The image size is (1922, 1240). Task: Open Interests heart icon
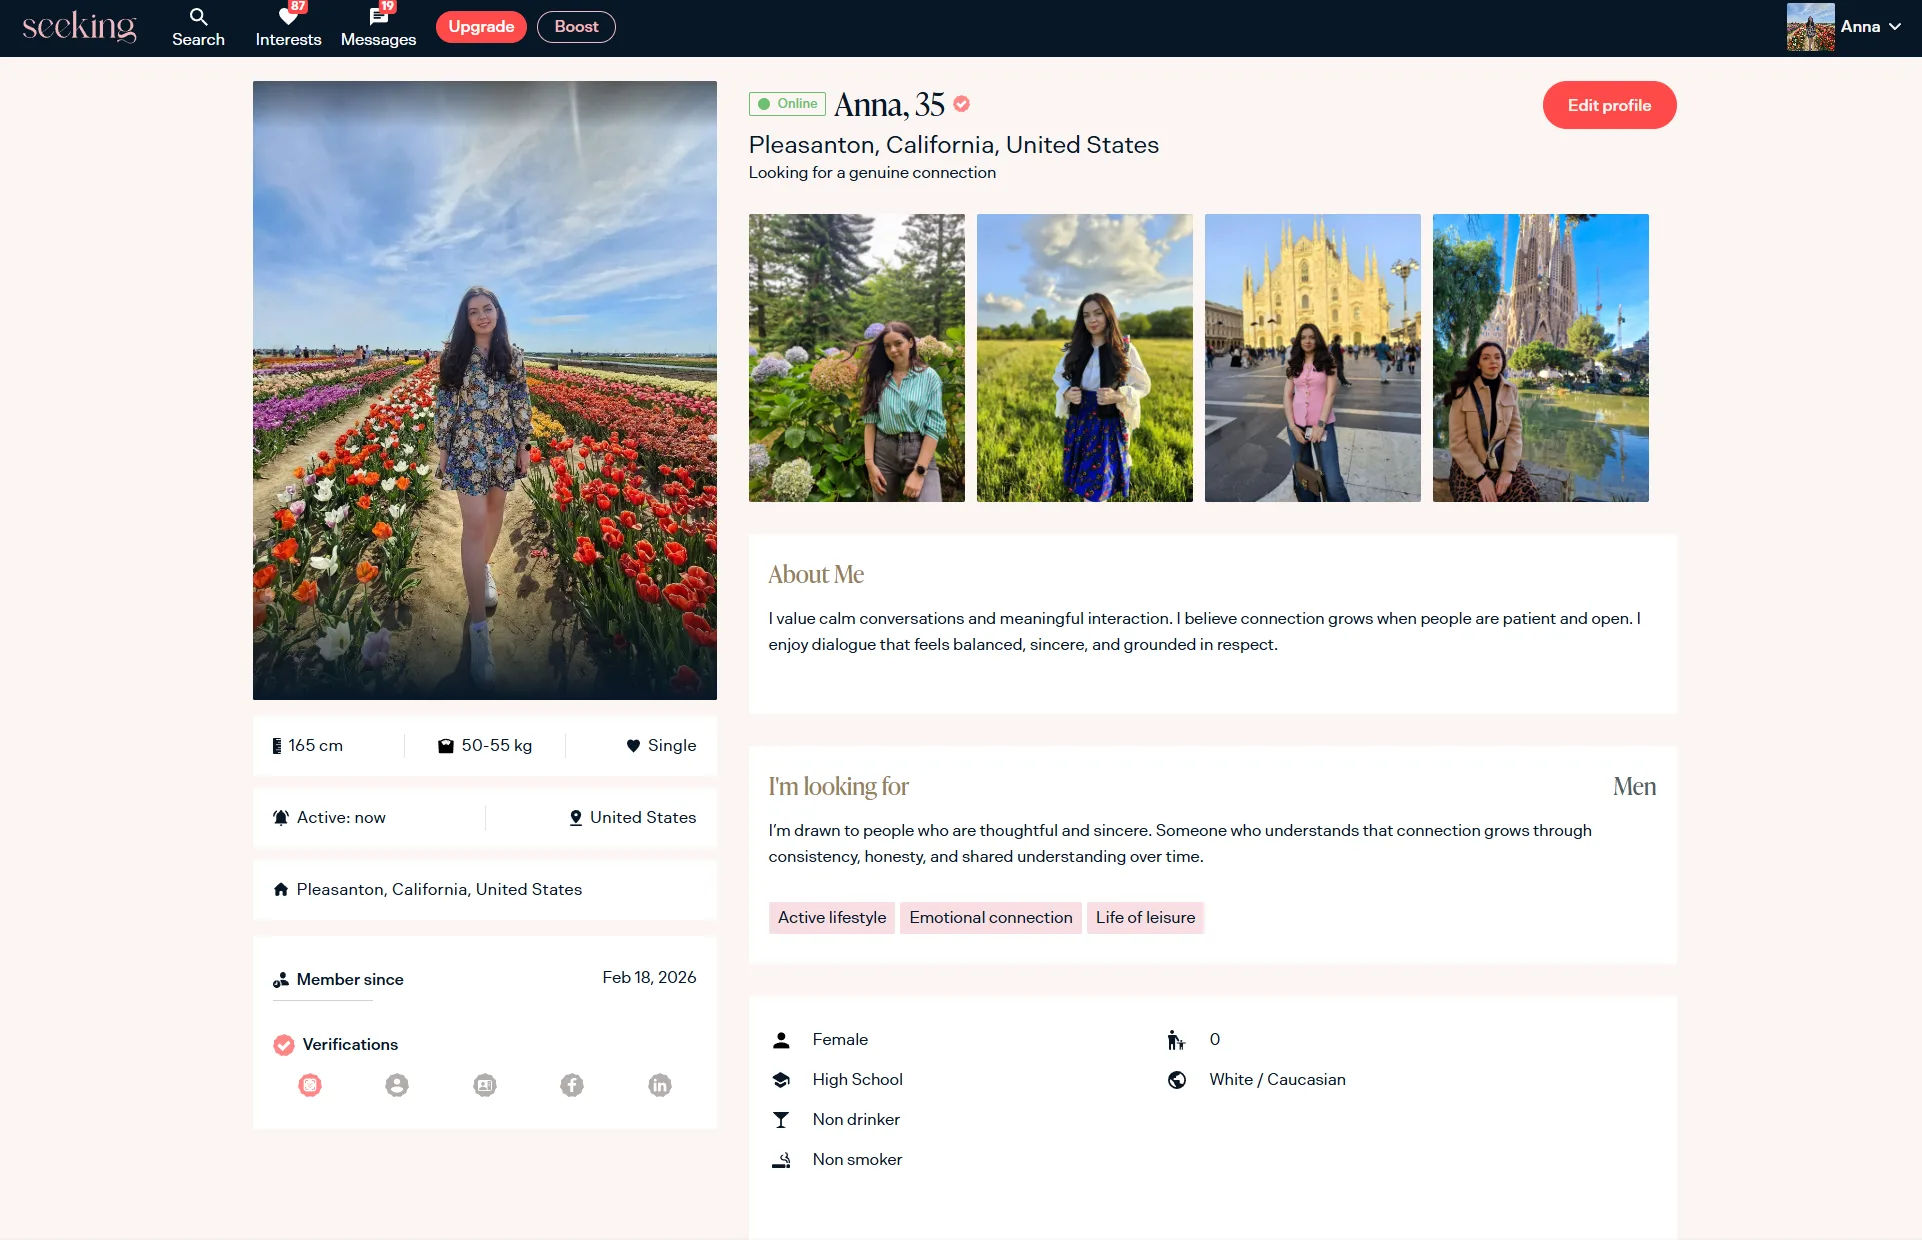[x=288, y=17]
